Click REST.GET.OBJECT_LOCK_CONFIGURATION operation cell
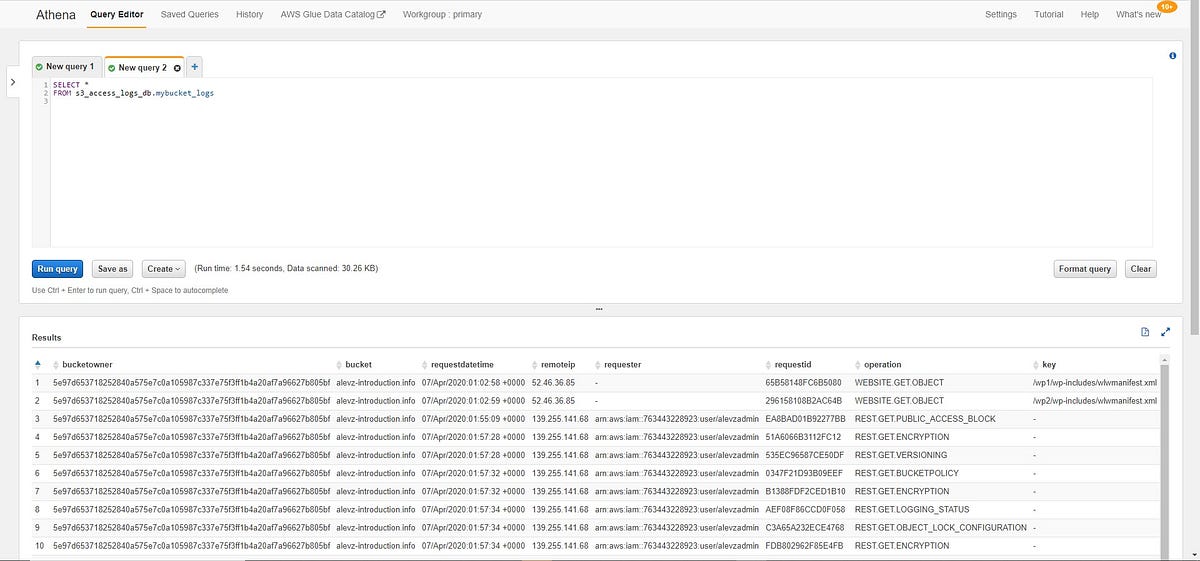1200x561 pixels. 940,527
